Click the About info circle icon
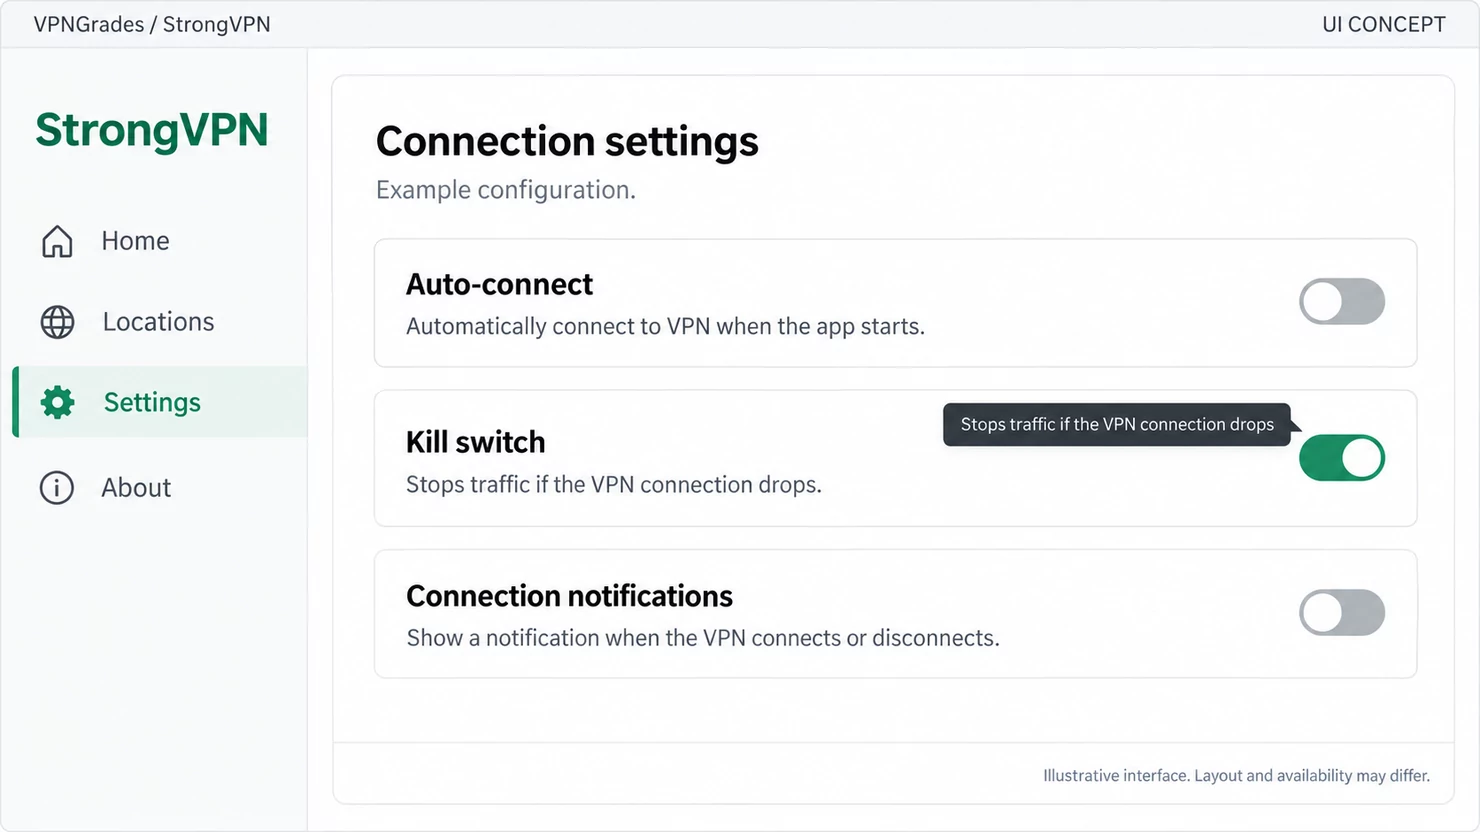This screenshot has height=832, width=1480. [57, 488]
